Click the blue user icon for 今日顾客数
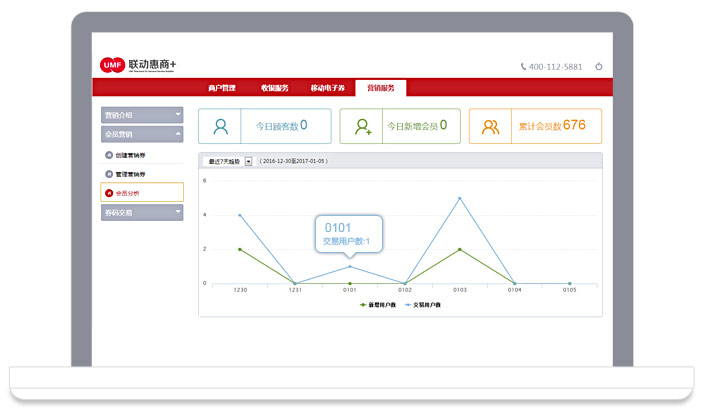703x411 pixels. point(221,127)
